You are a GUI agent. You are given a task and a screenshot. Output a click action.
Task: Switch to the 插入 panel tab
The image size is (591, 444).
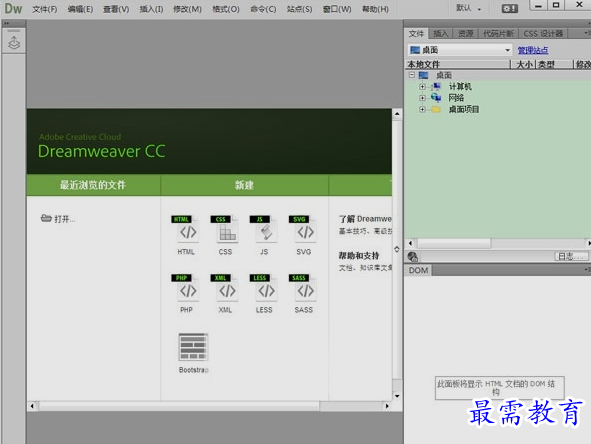point(440,34)
